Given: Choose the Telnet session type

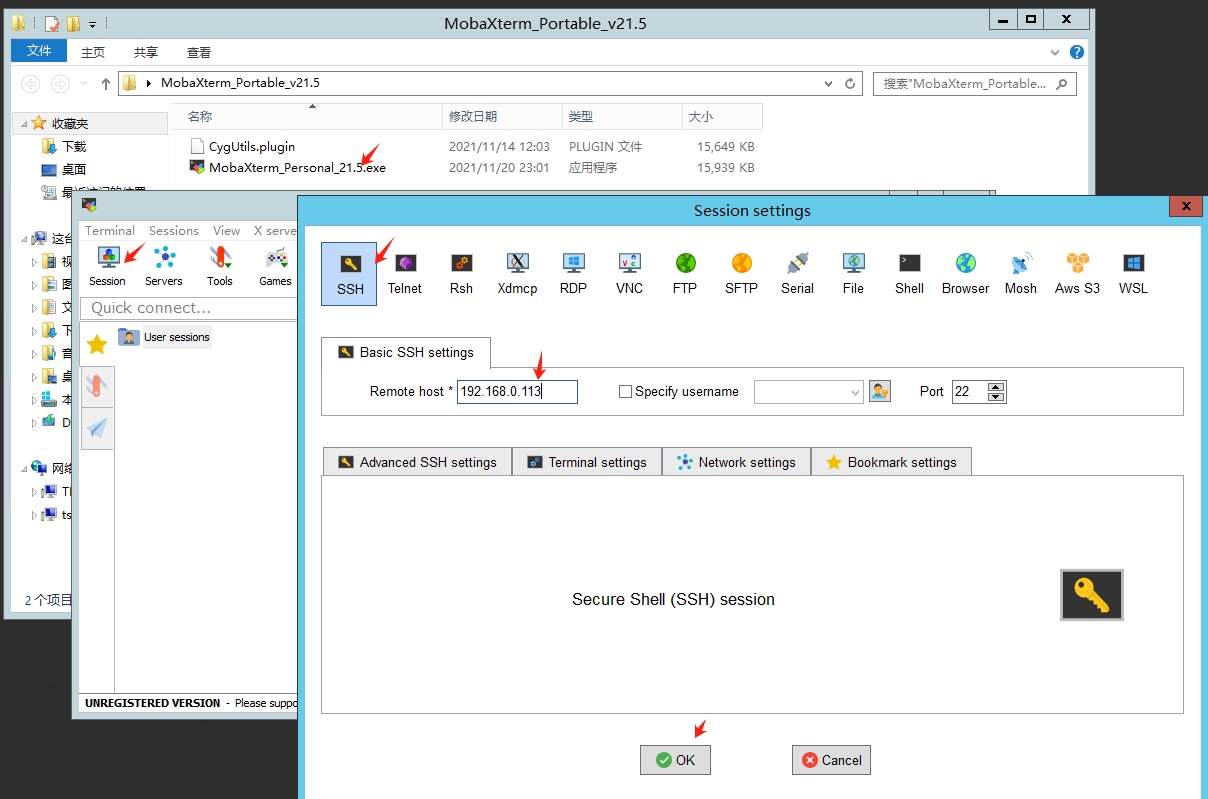Looking at the screenshot, I should [405, 274].
